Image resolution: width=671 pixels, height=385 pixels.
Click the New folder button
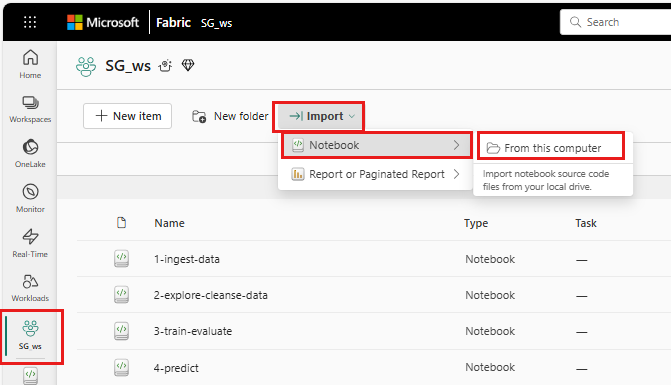click(230, 116)
